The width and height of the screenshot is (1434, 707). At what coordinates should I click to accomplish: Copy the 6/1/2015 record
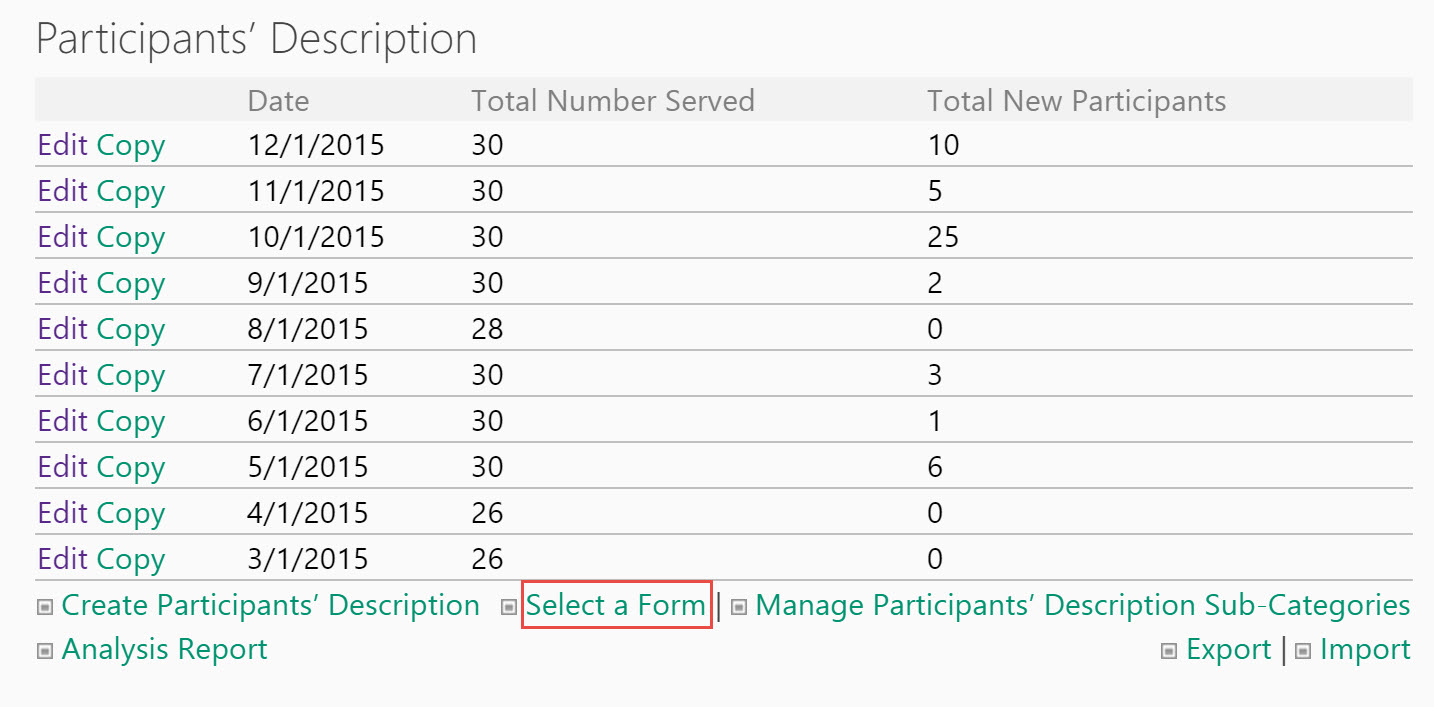[x=130, y=421]
